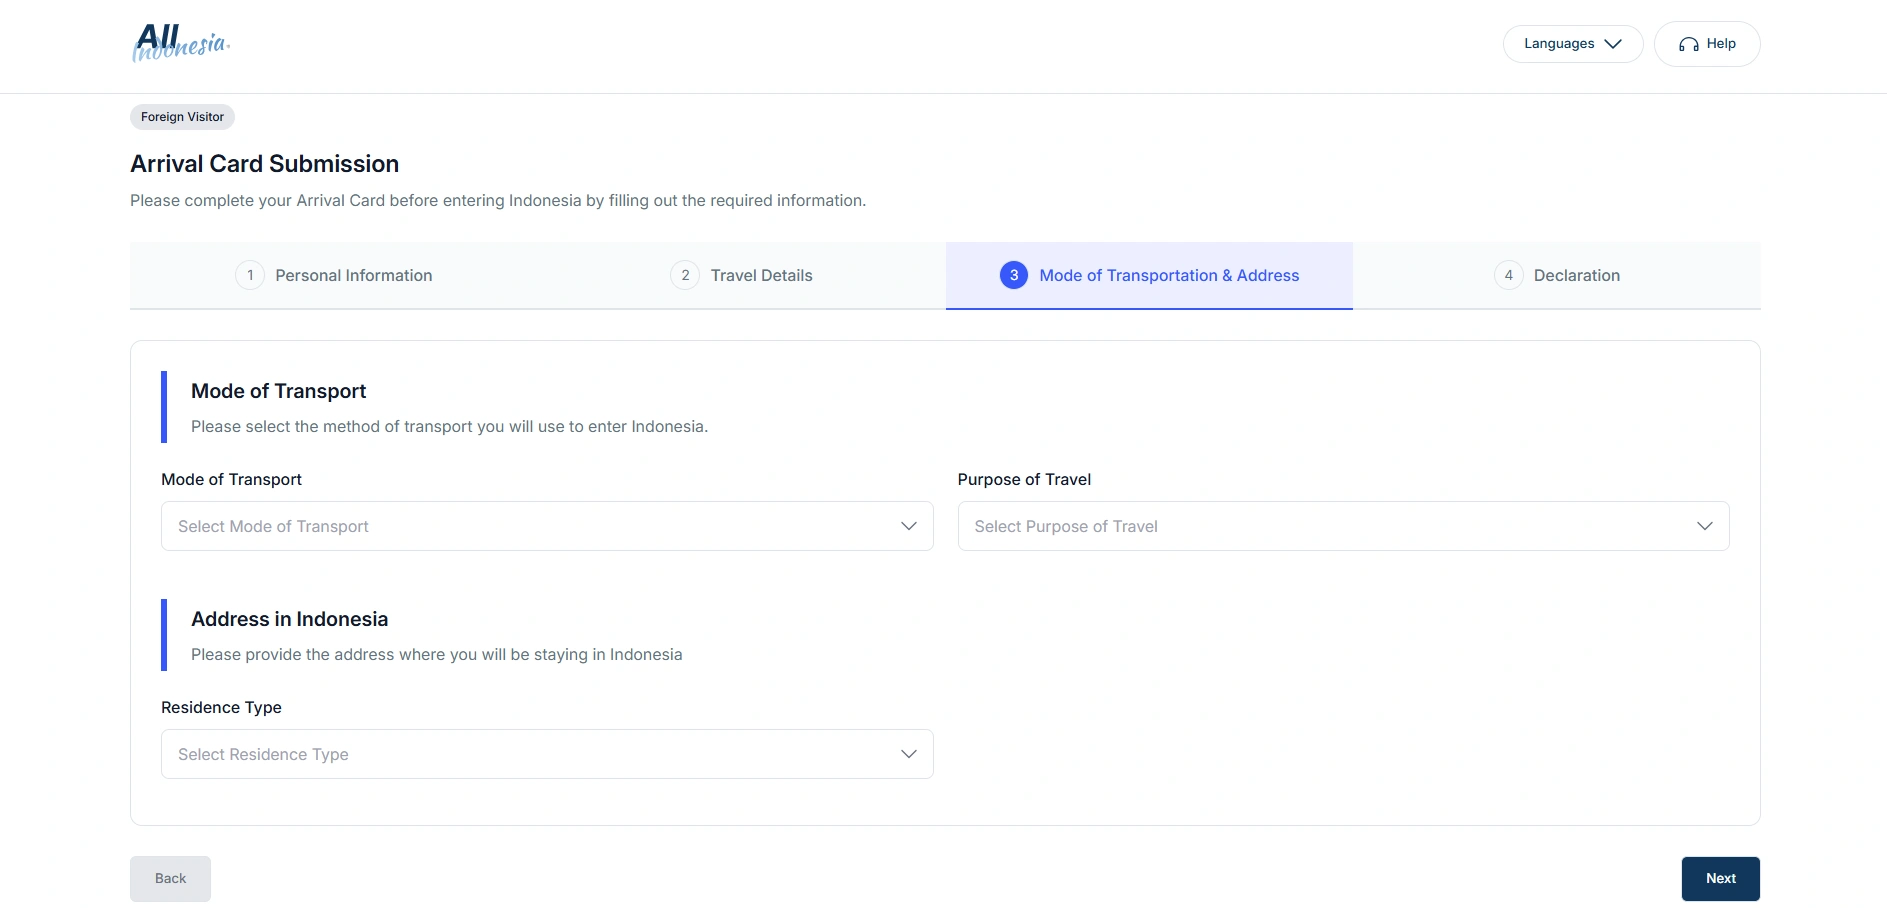Open the Languages dropdown
The height and width of the screenshot is (908, 1887).
1572,44
